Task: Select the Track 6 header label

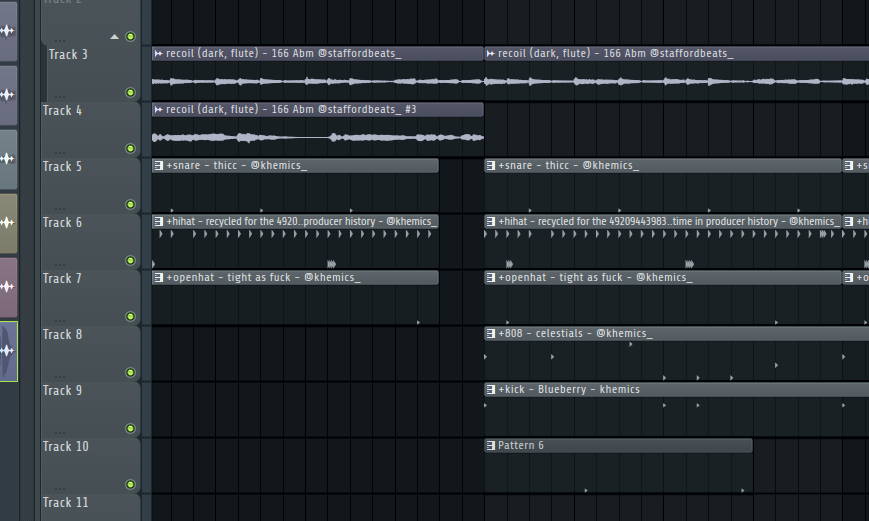Action: 62,222
